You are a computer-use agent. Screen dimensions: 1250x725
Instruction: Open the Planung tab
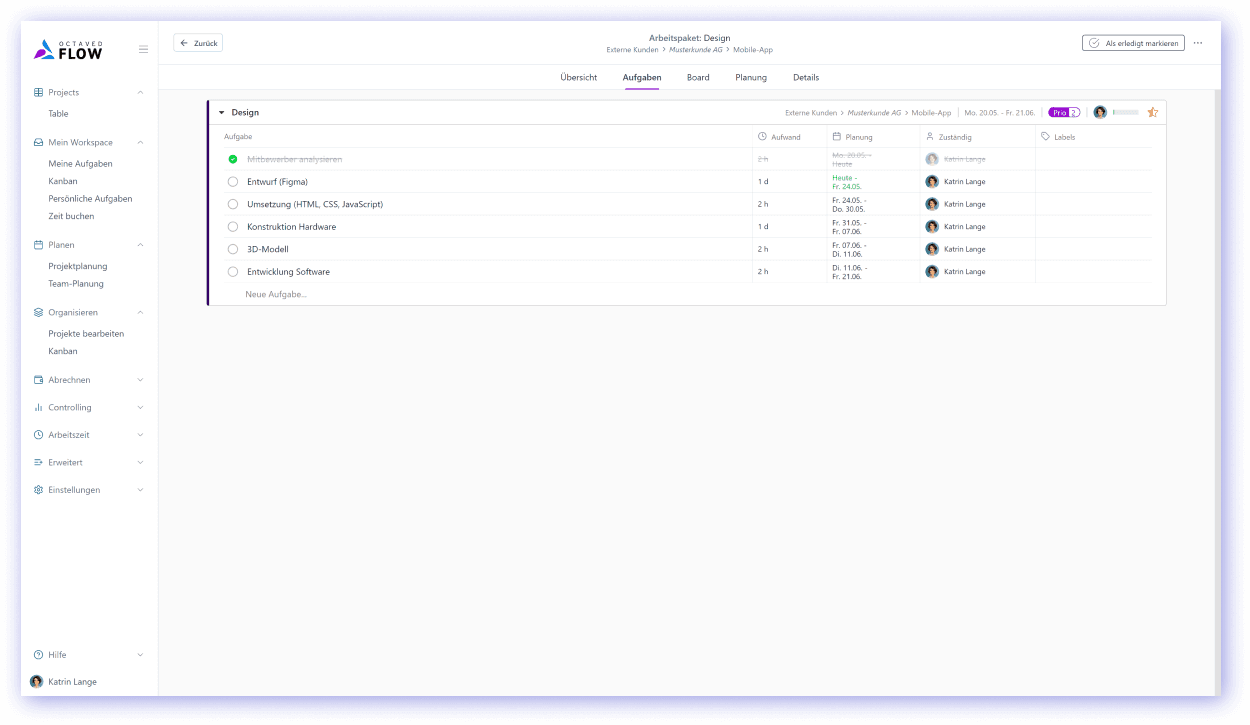click(751, 78)
